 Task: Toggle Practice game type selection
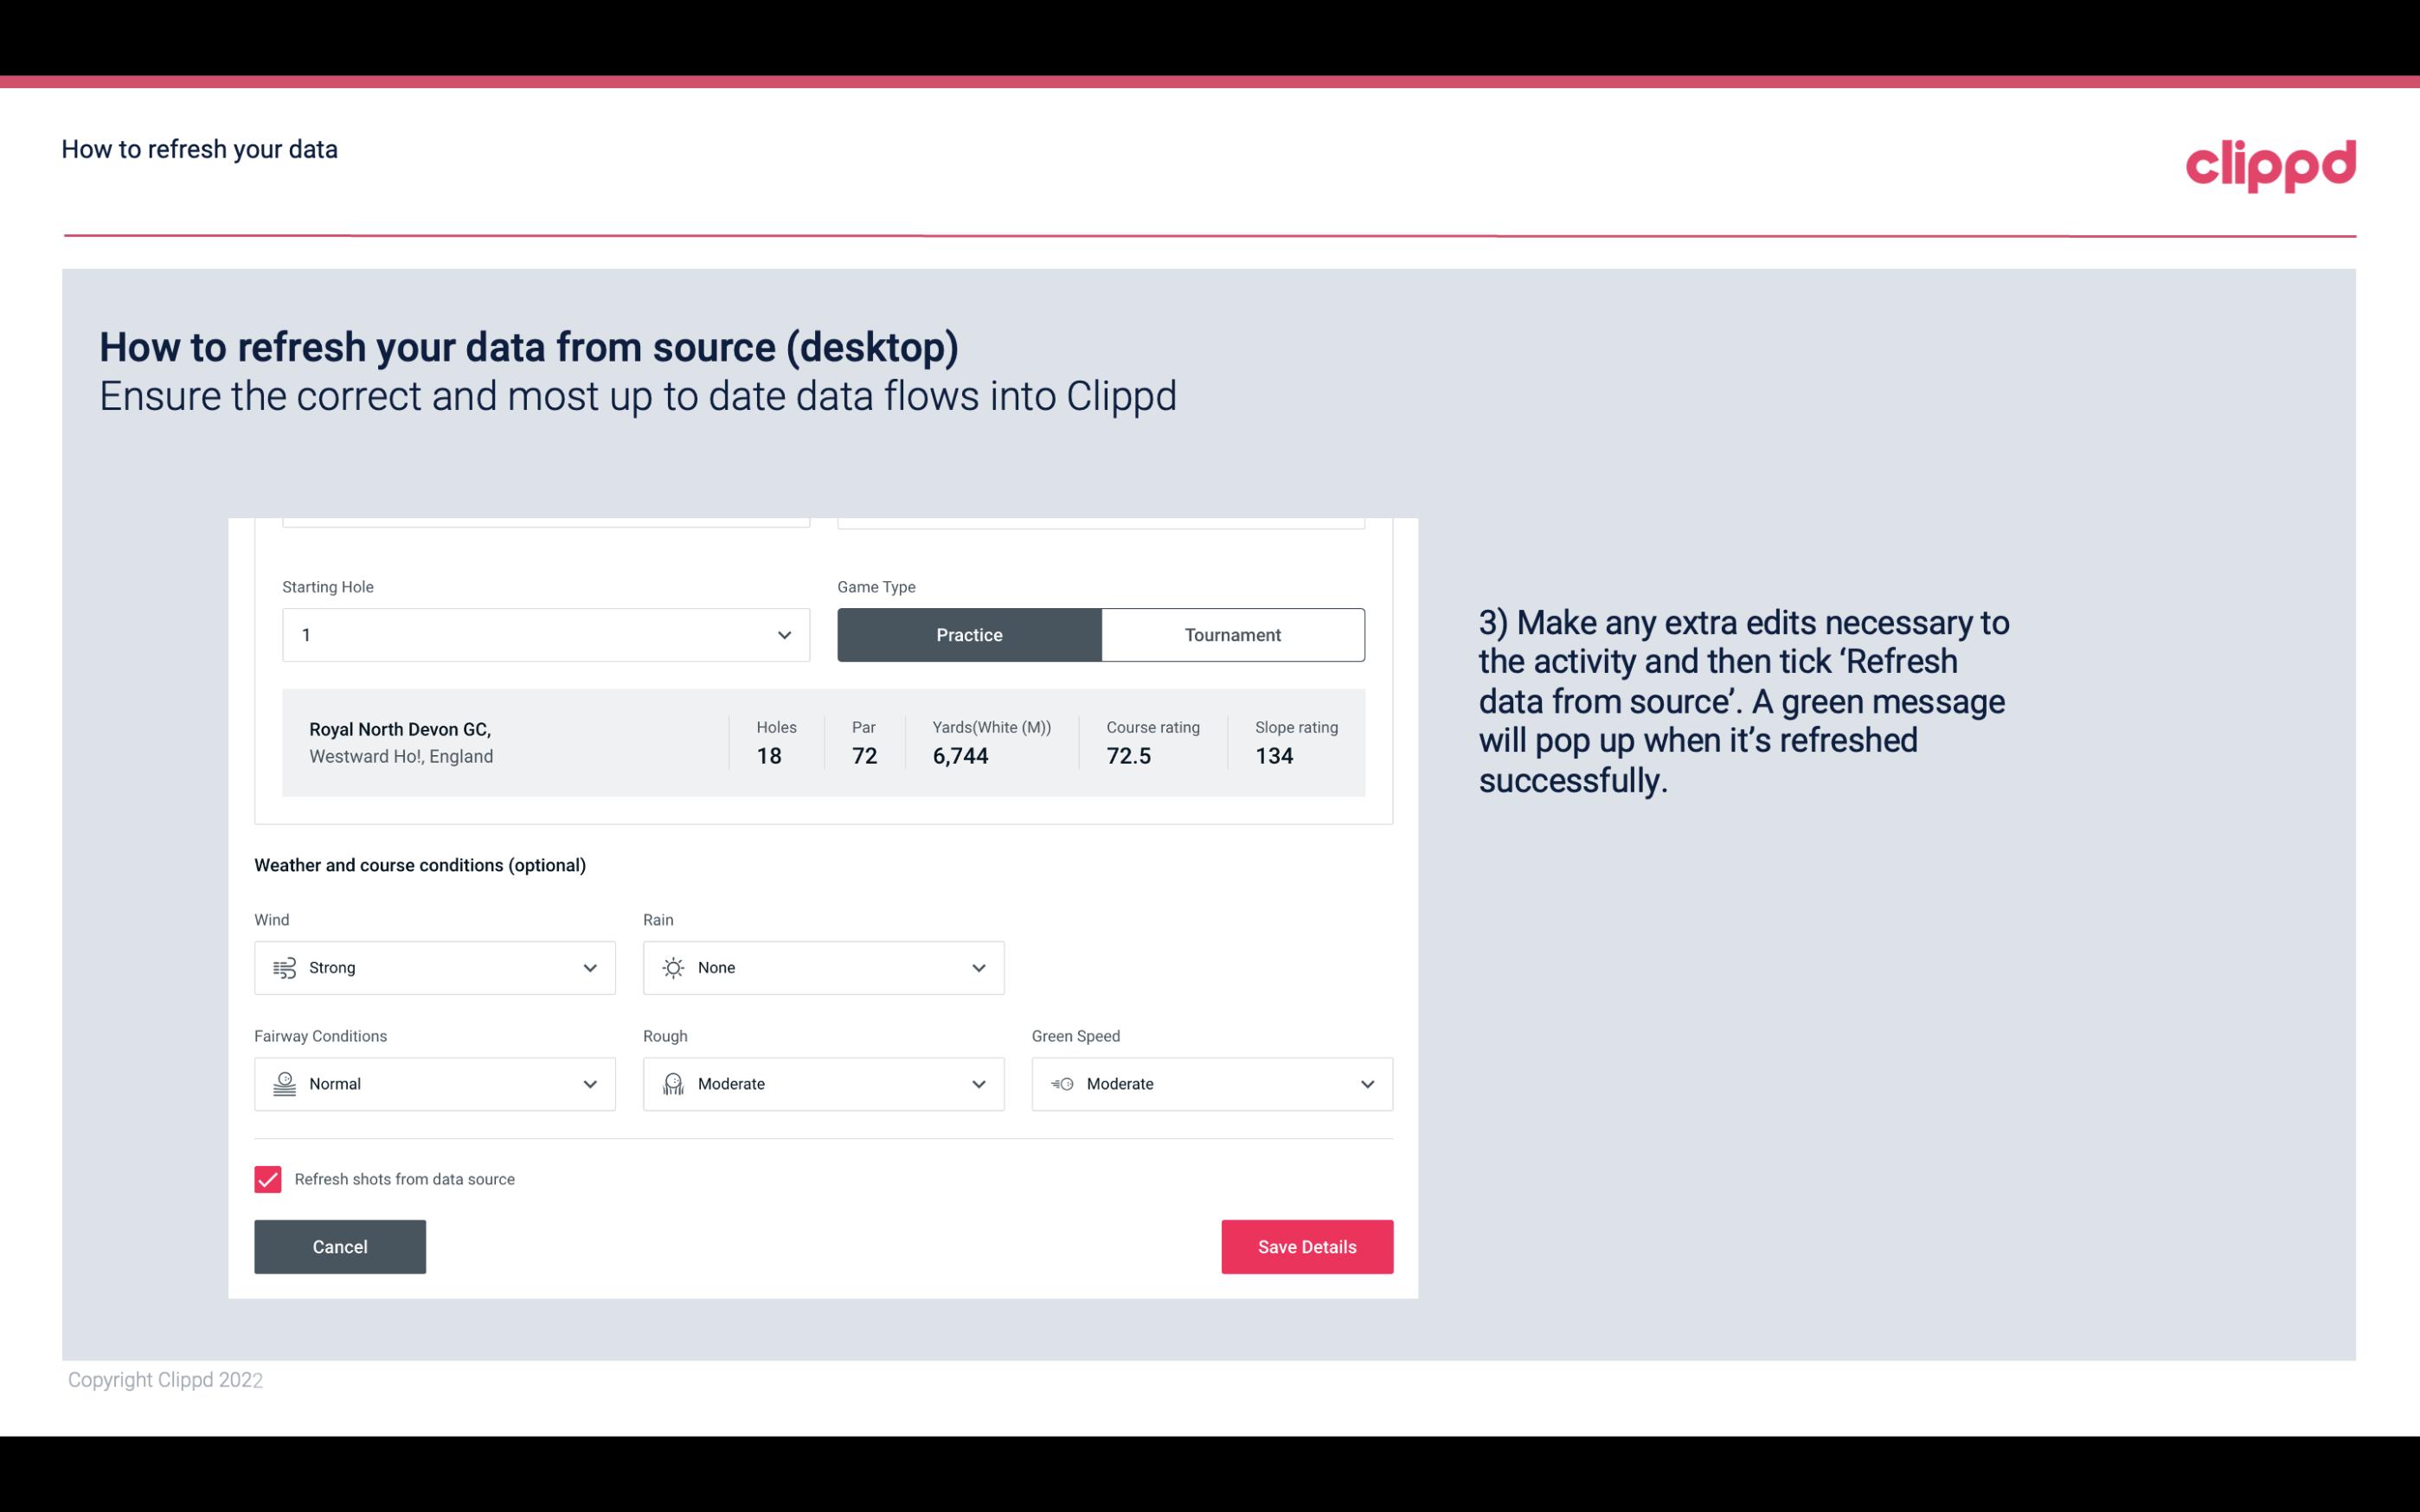(x=969, y=634)
